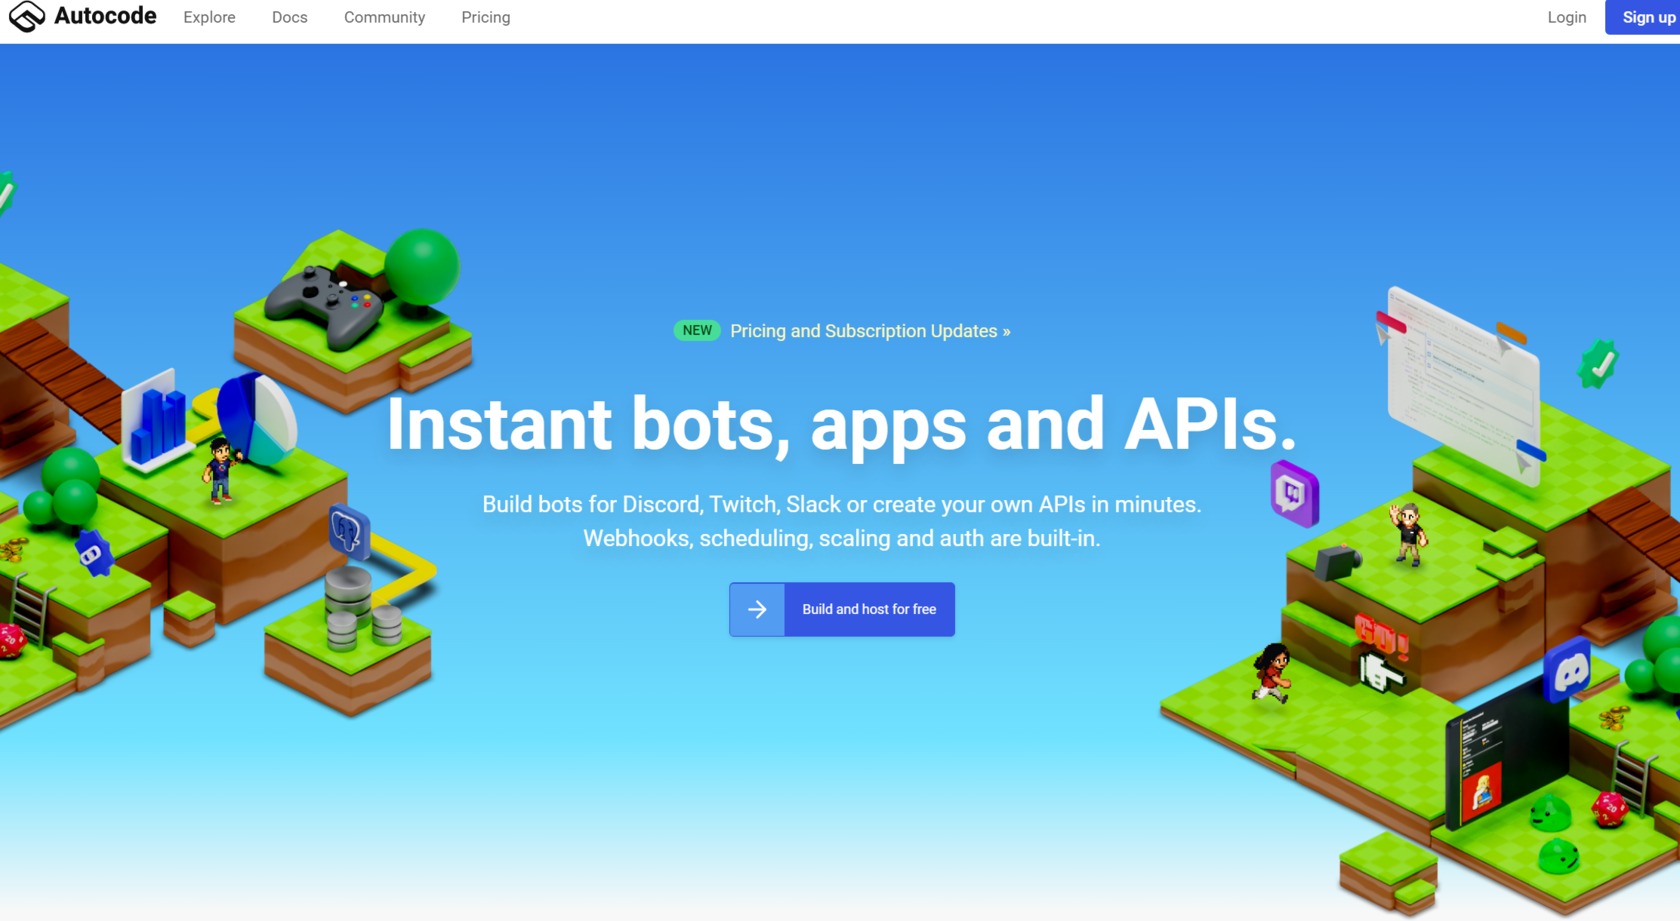Click the Autocode logo icon
This screenshot has height=921, width=1680.
(x=27, y=16)
